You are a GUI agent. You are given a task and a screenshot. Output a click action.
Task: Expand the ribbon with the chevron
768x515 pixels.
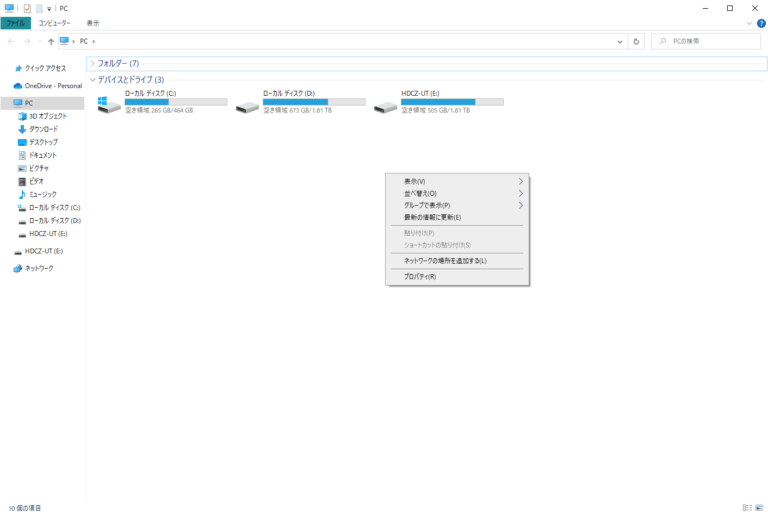750,22
